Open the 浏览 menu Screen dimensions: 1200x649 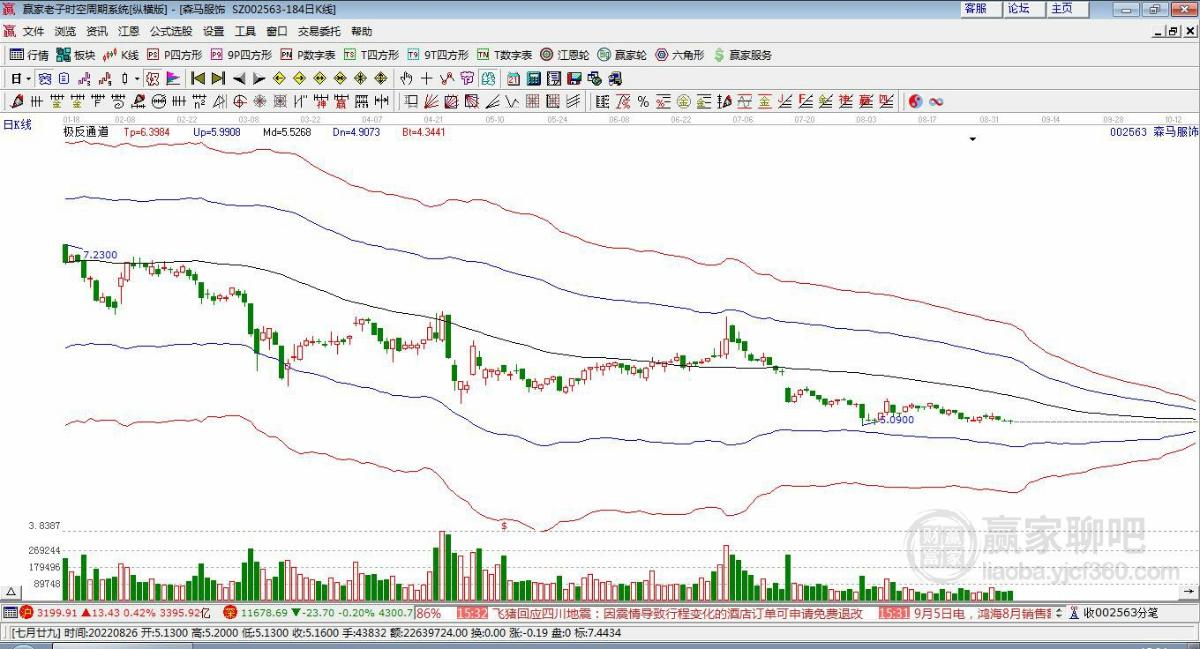pyautogui.click(x=64, y=32)
